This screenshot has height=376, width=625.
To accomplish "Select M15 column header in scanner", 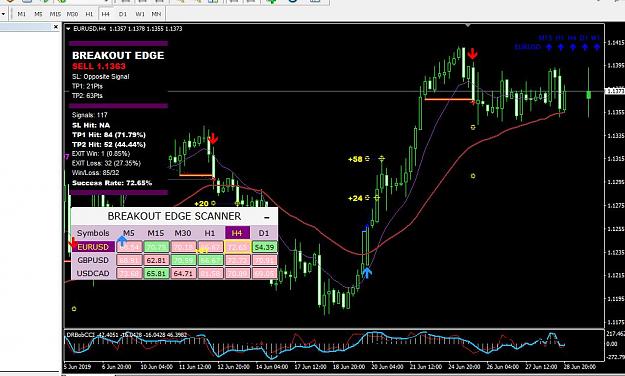I will click(156, 233).
